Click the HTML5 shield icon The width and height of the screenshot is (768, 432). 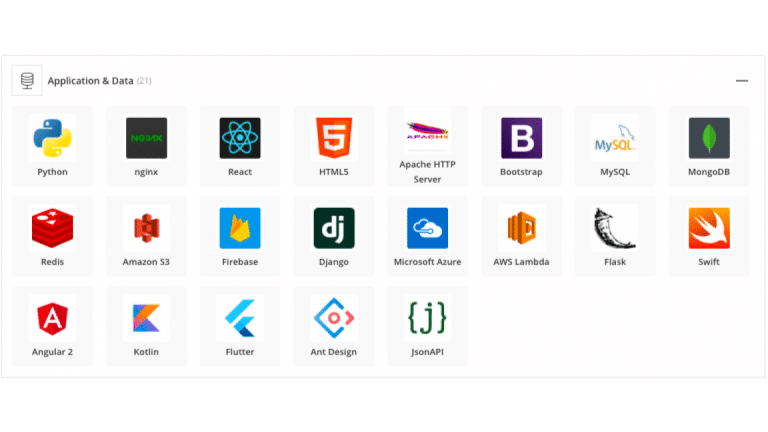click(334, 138)
